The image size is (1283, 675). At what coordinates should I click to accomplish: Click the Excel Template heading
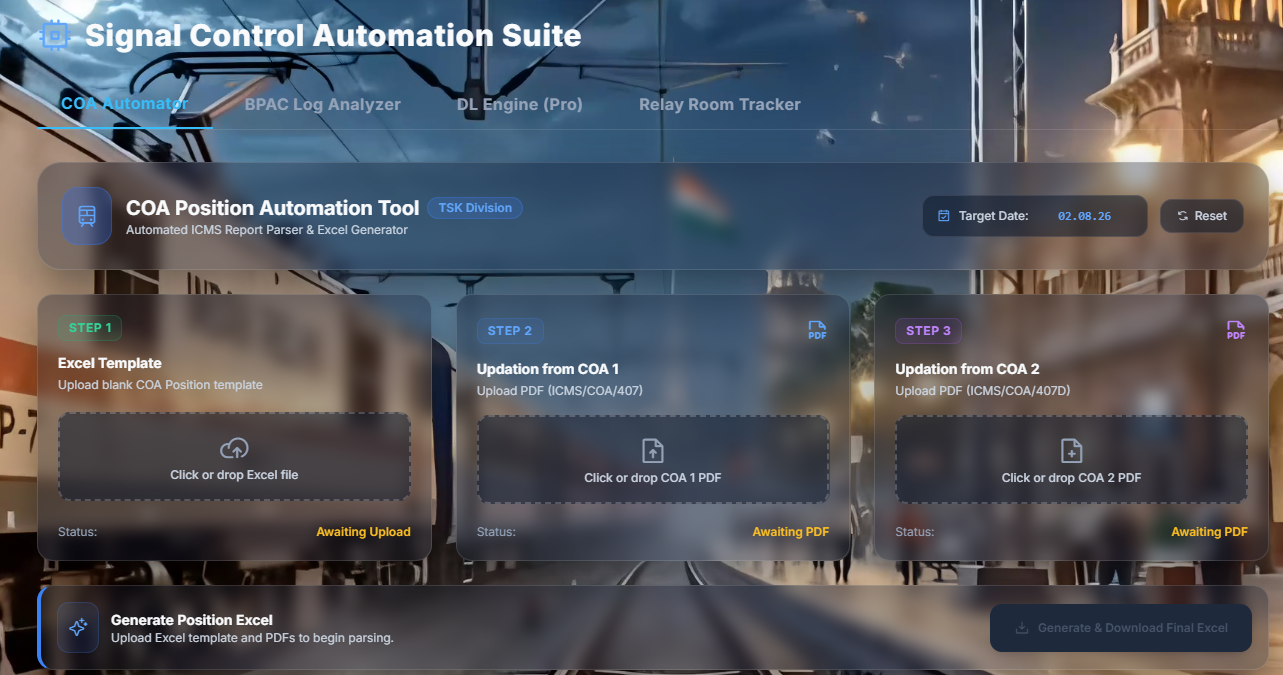110,363
